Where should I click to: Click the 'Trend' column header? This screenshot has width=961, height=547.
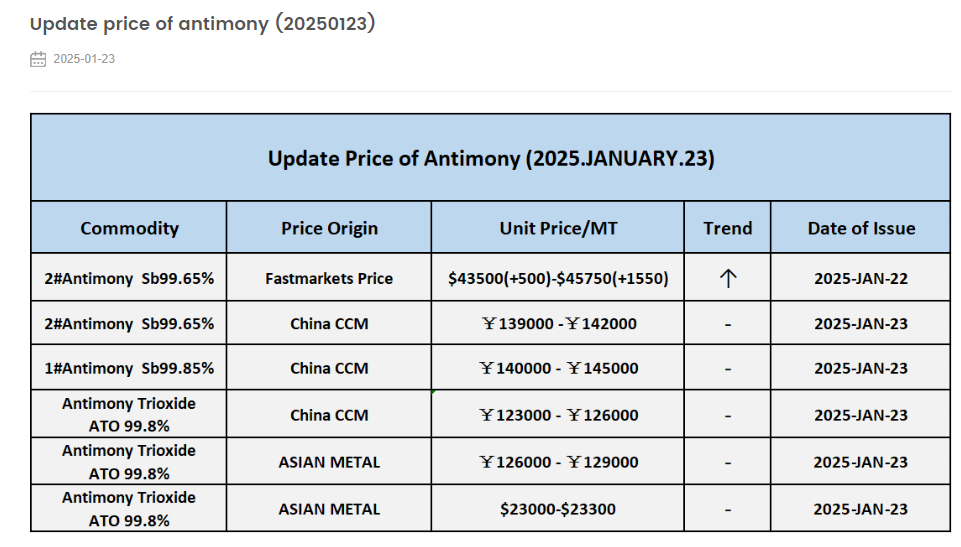pos(727,228)
